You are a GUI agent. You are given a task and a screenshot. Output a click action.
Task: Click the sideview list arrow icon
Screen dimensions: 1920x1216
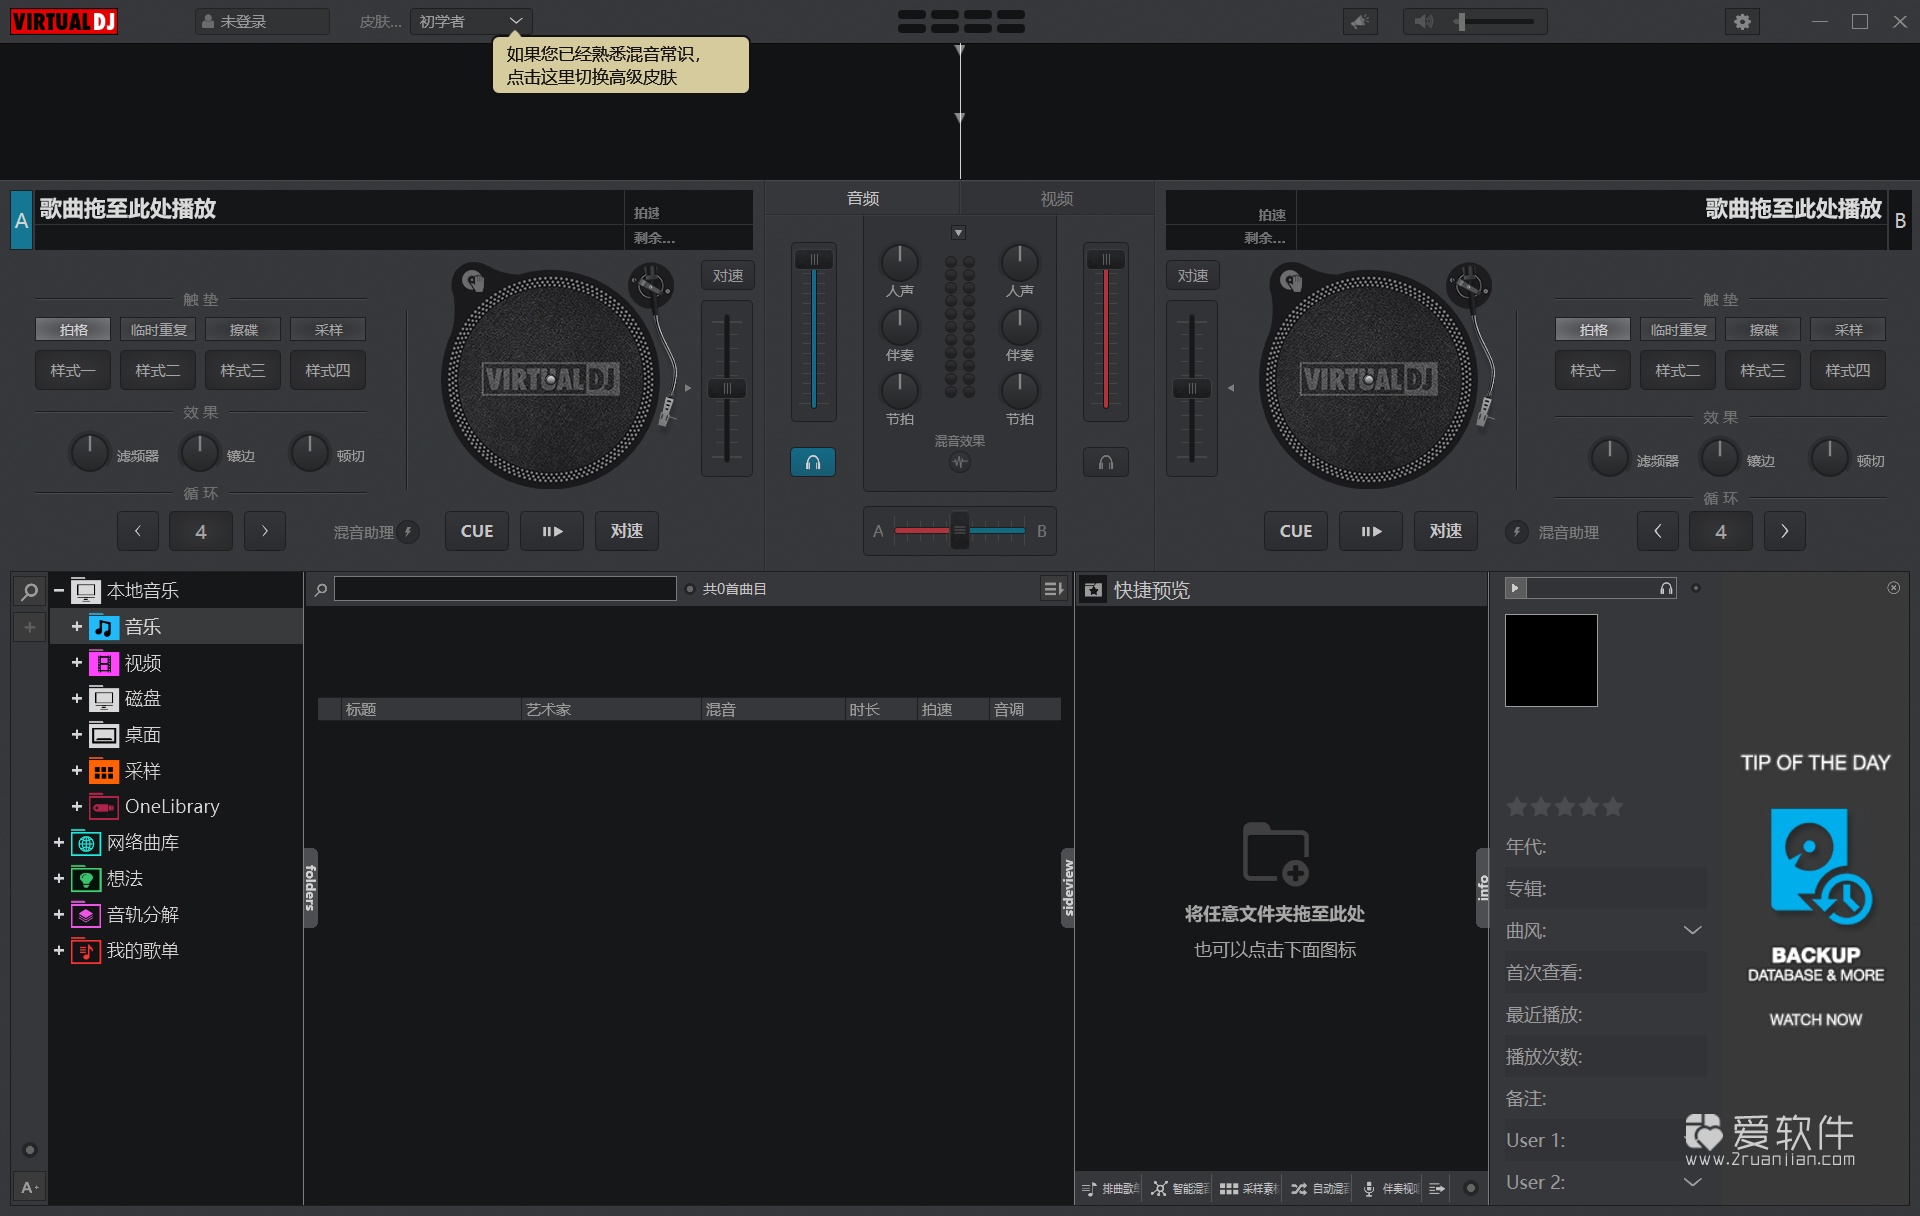pyautogui.click(x=1437, y=1188)
